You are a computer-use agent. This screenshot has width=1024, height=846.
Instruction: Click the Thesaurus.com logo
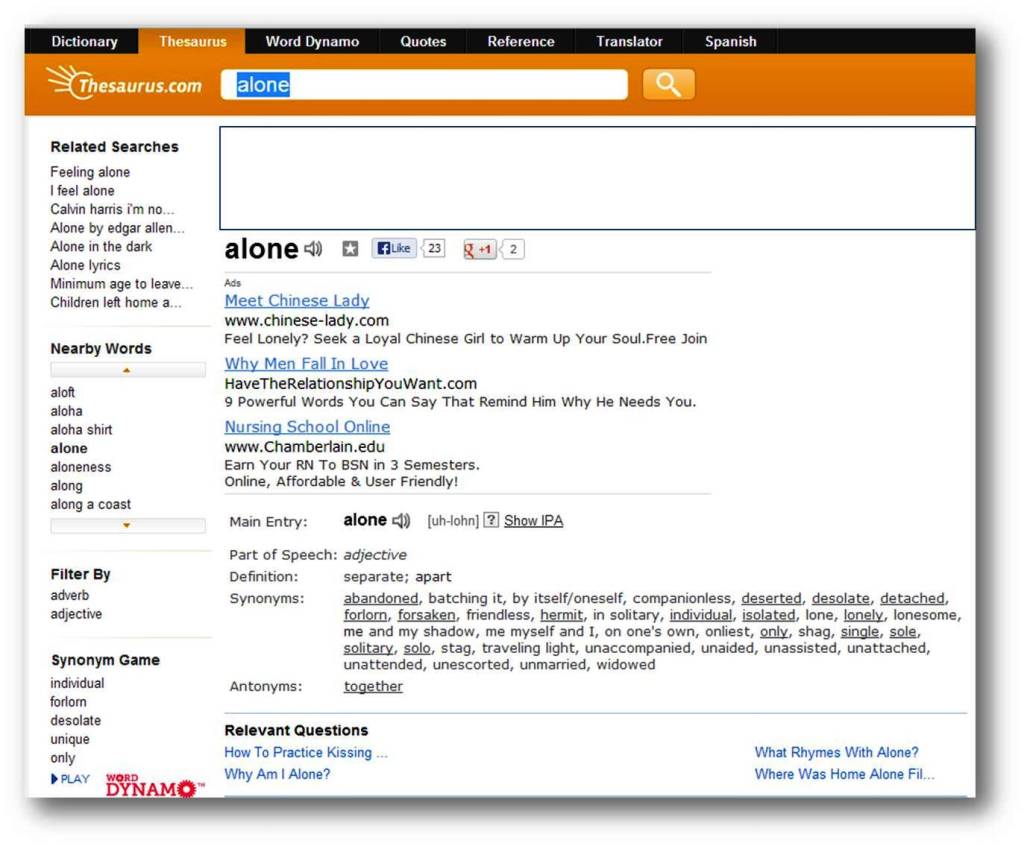pyautogui.click(x=124, y=84)
